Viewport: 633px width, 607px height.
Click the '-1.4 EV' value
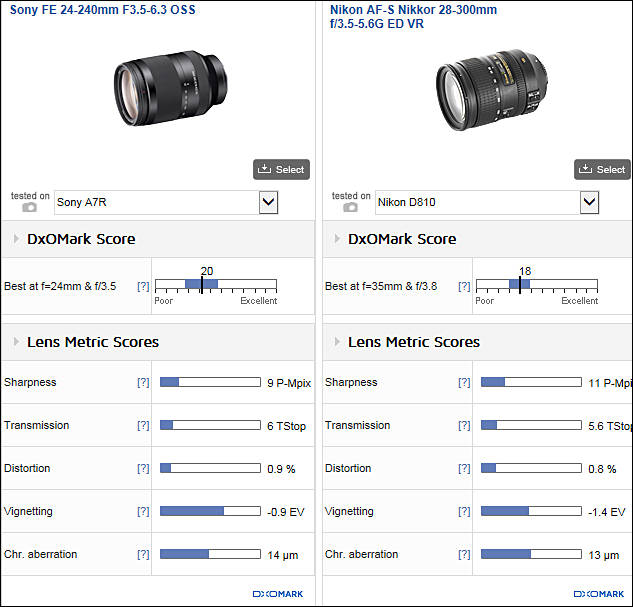coord(607,512)
